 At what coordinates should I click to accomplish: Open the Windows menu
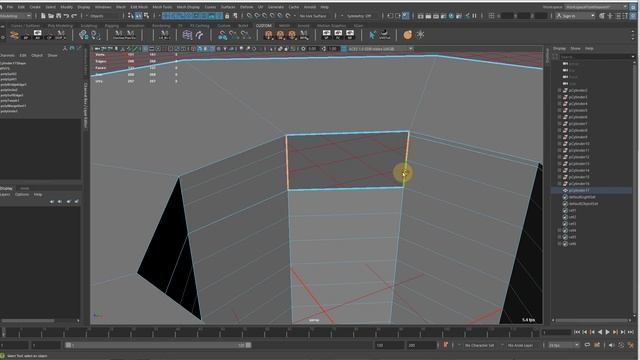(x=103, y=7)
